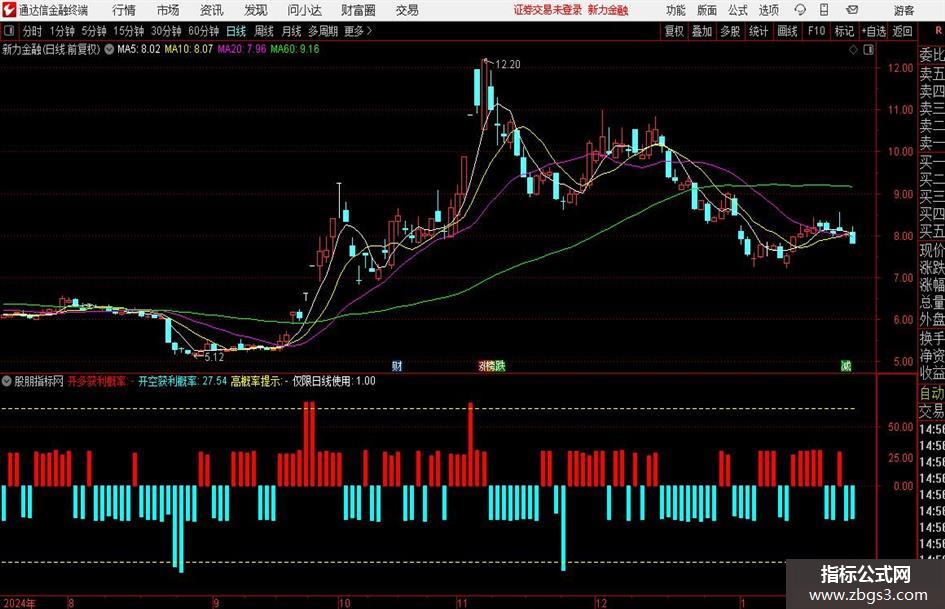Click the MA60: 9.16 label

point(295,49)
